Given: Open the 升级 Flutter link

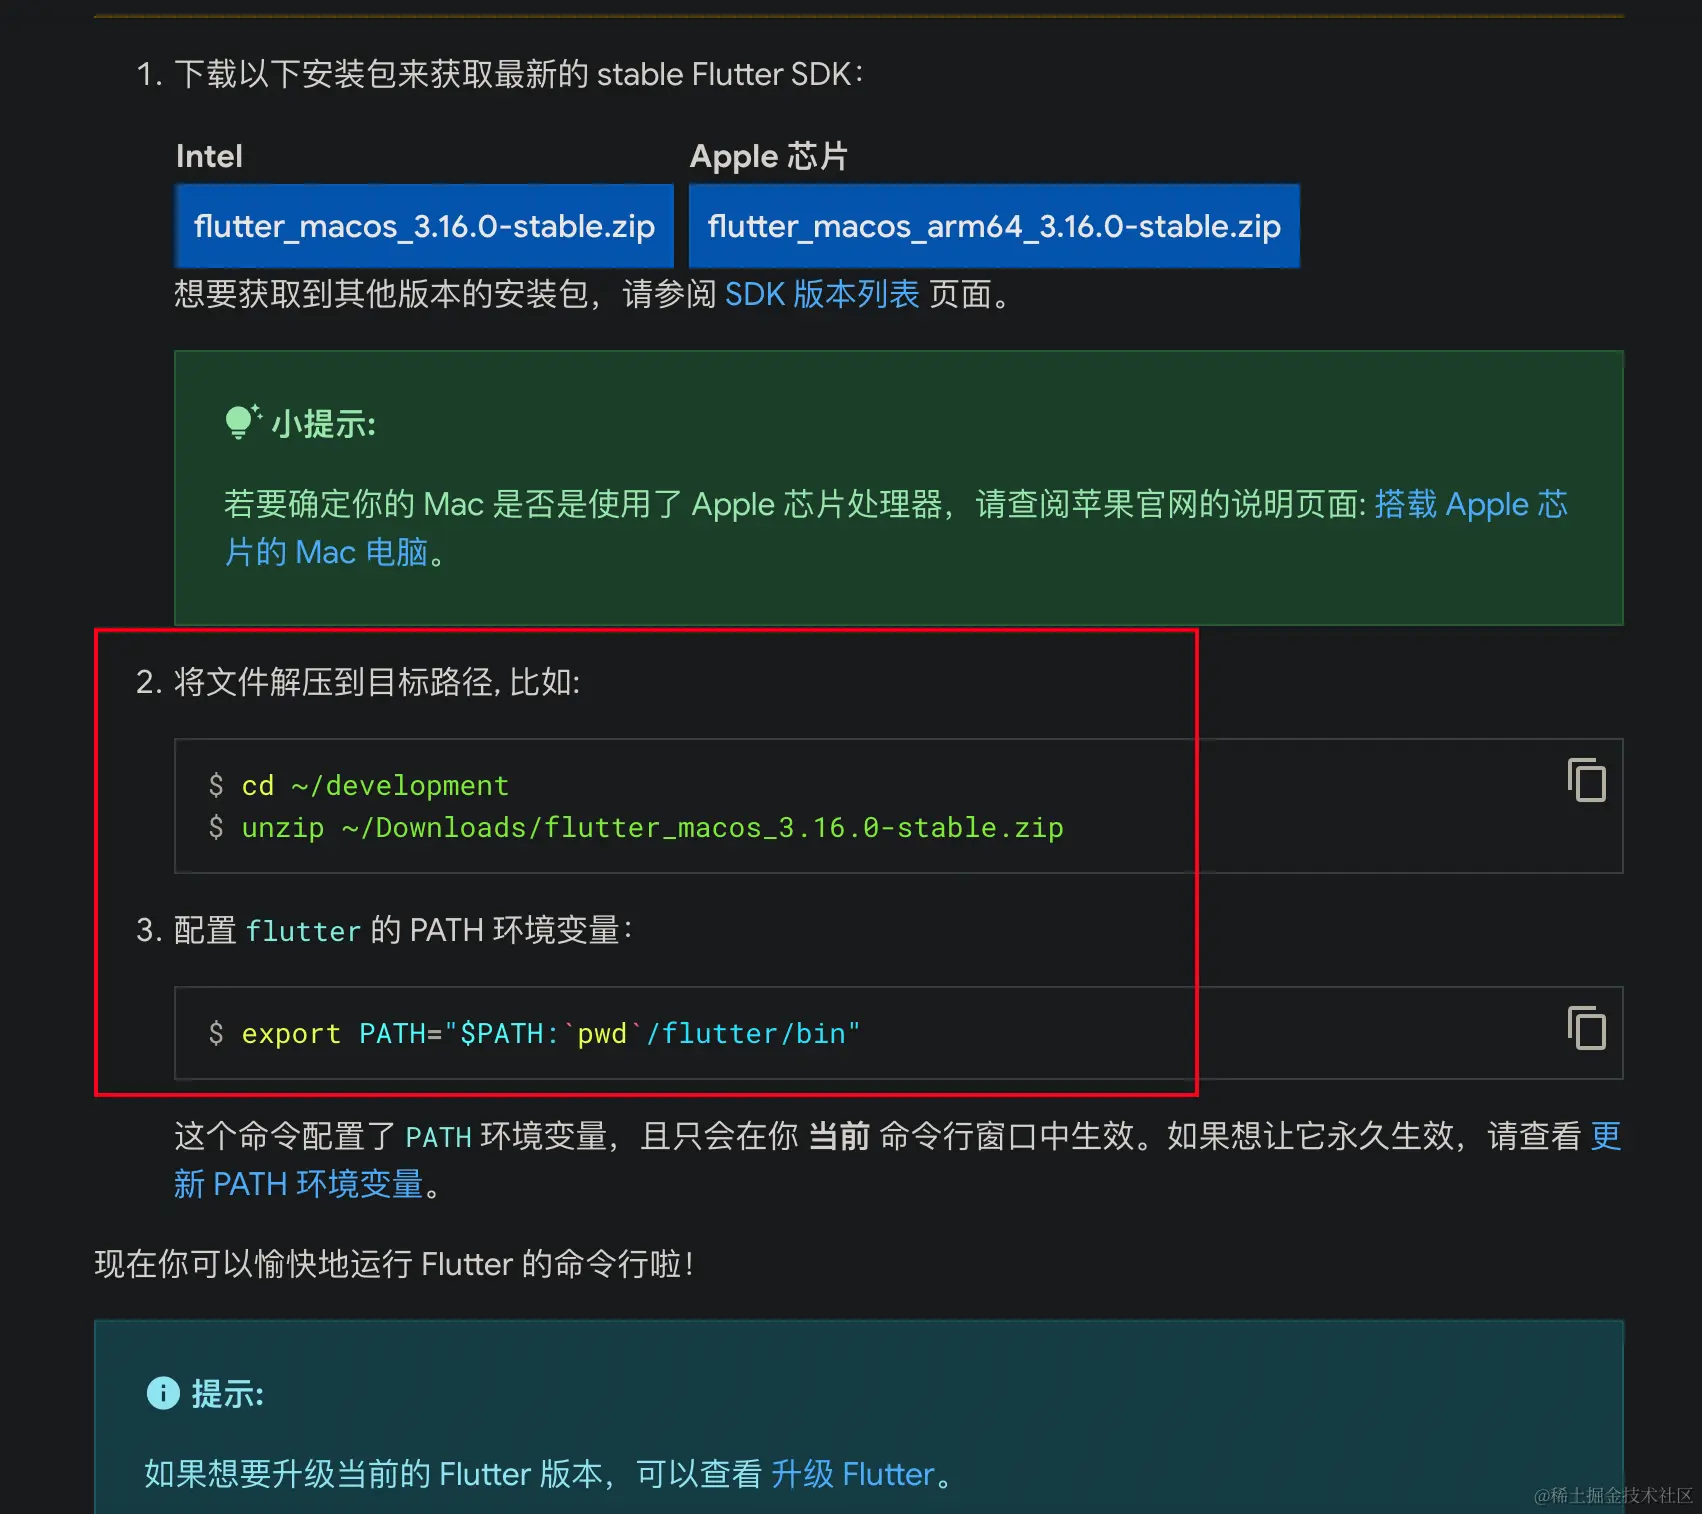Looking at the screenshot, I should 853,1474.
